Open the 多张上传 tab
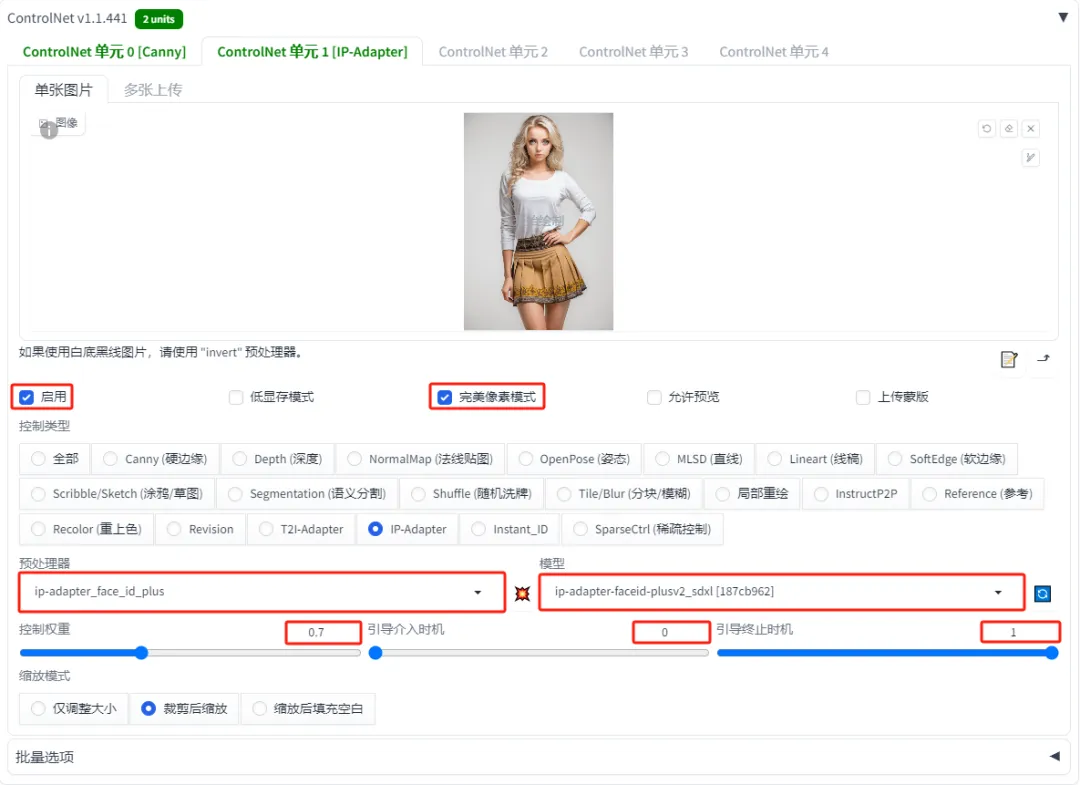 (153, 90)
